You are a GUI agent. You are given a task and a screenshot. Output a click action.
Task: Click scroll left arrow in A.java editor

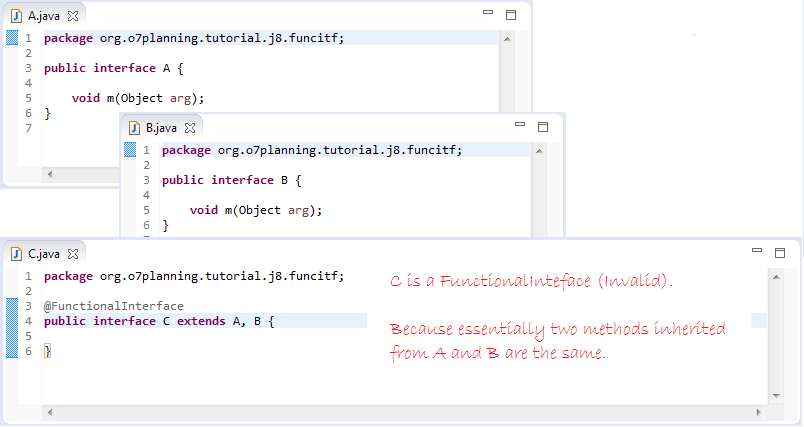(50, 174)
